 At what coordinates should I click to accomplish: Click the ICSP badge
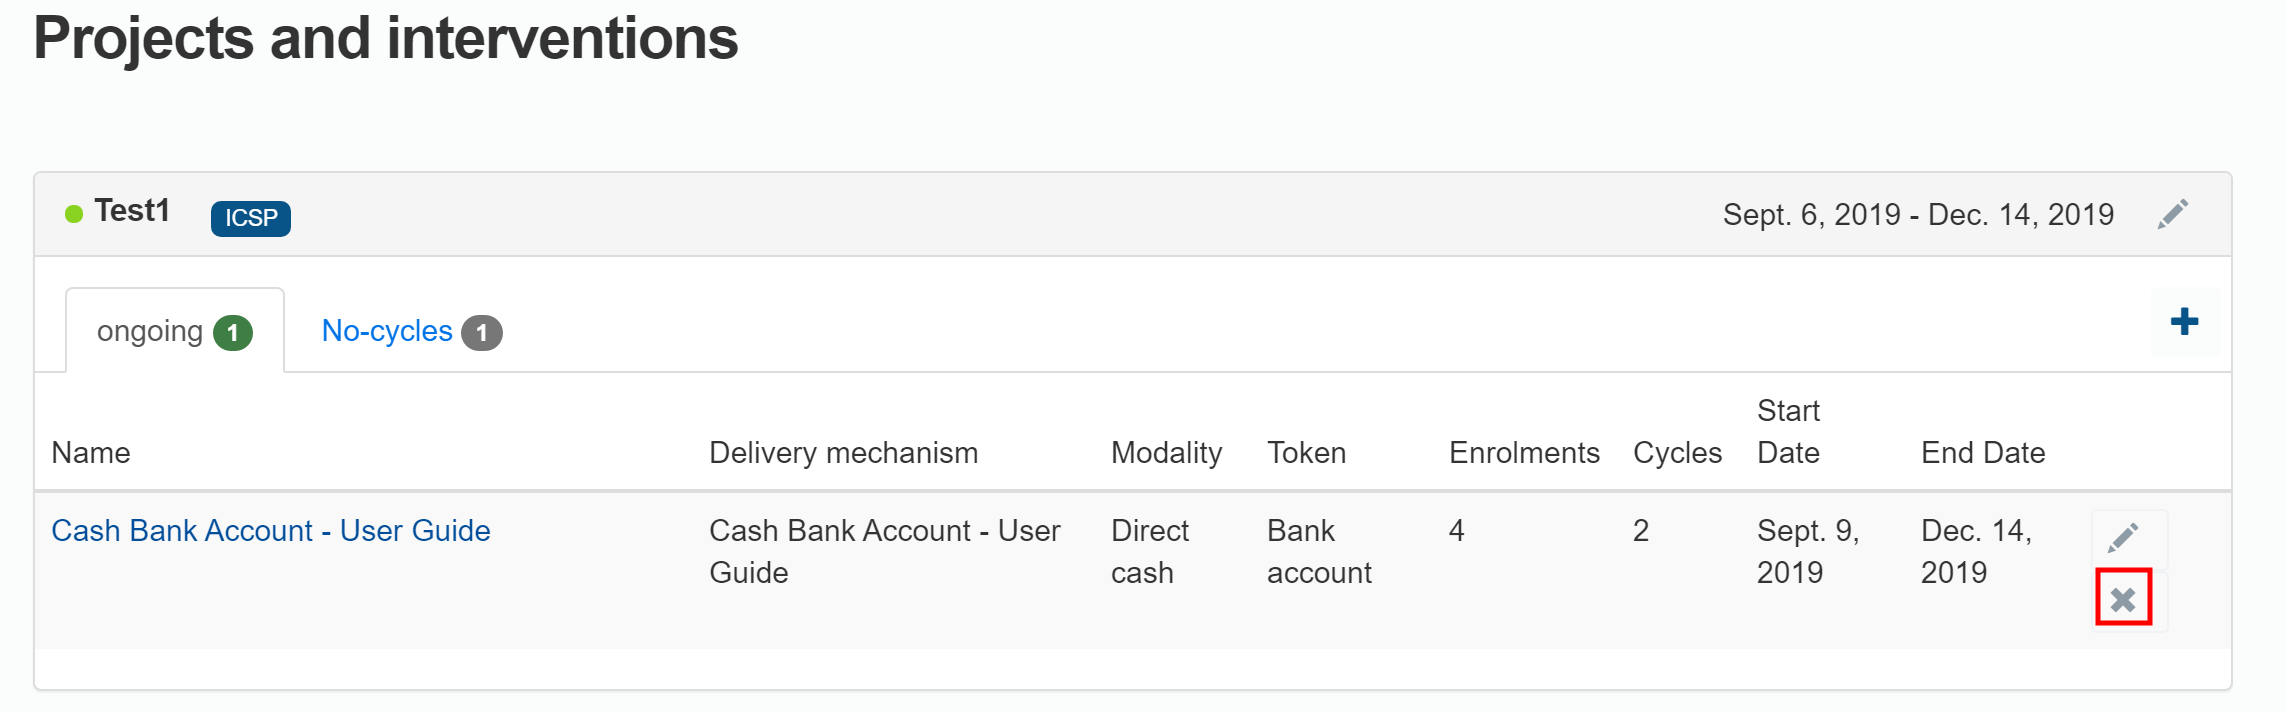click(250, 218)
